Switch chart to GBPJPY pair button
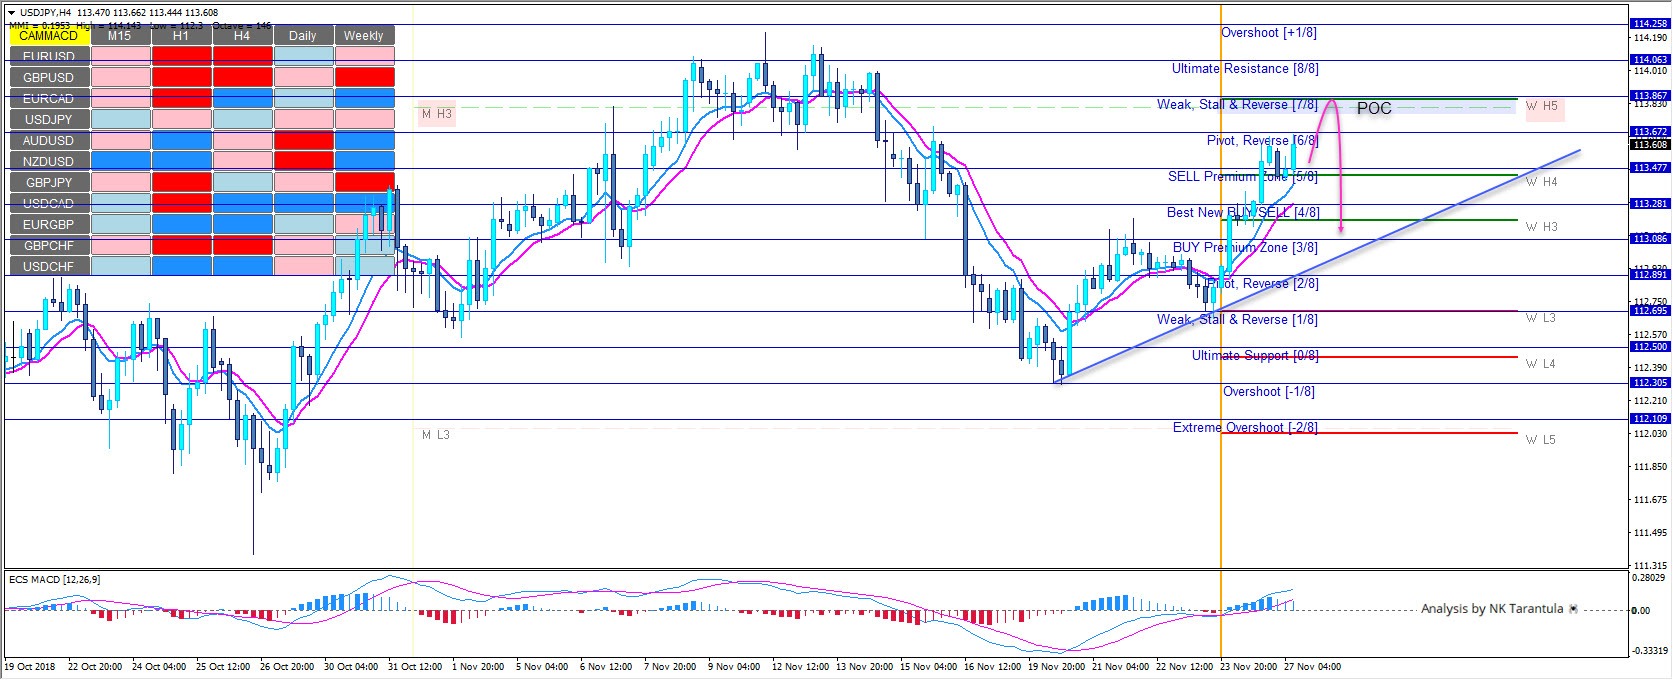This screenshot has width=1673, height=680. pos(48,182)
